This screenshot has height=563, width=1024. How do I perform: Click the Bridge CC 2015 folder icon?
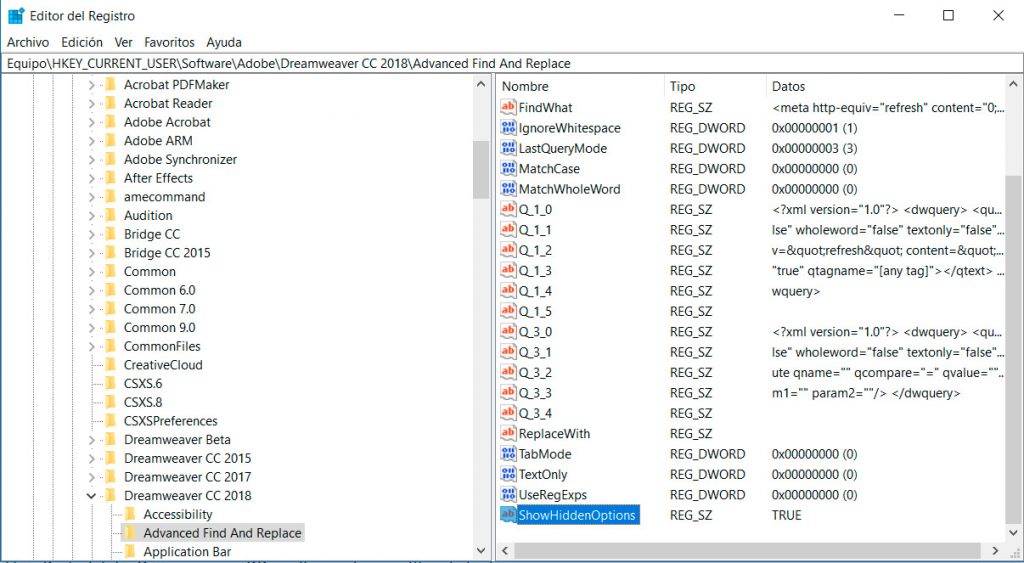pyautogui.click(x=110, y=253)
